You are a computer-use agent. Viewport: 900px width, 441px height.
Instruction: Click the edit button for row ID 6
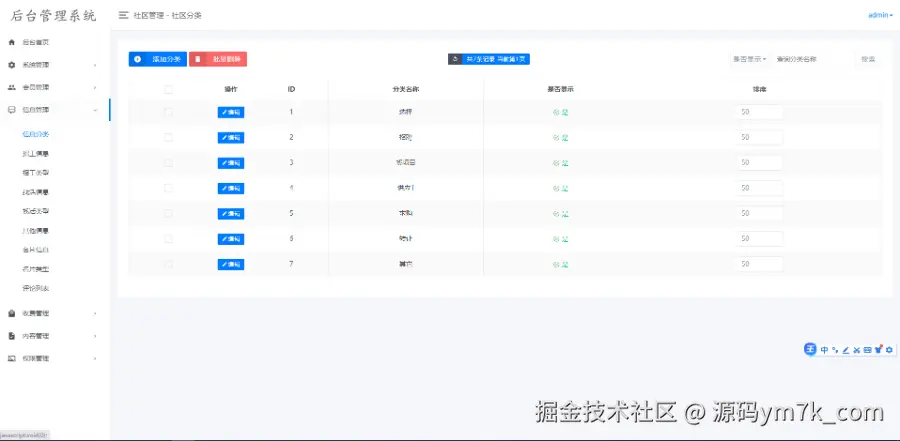point(231,239)
